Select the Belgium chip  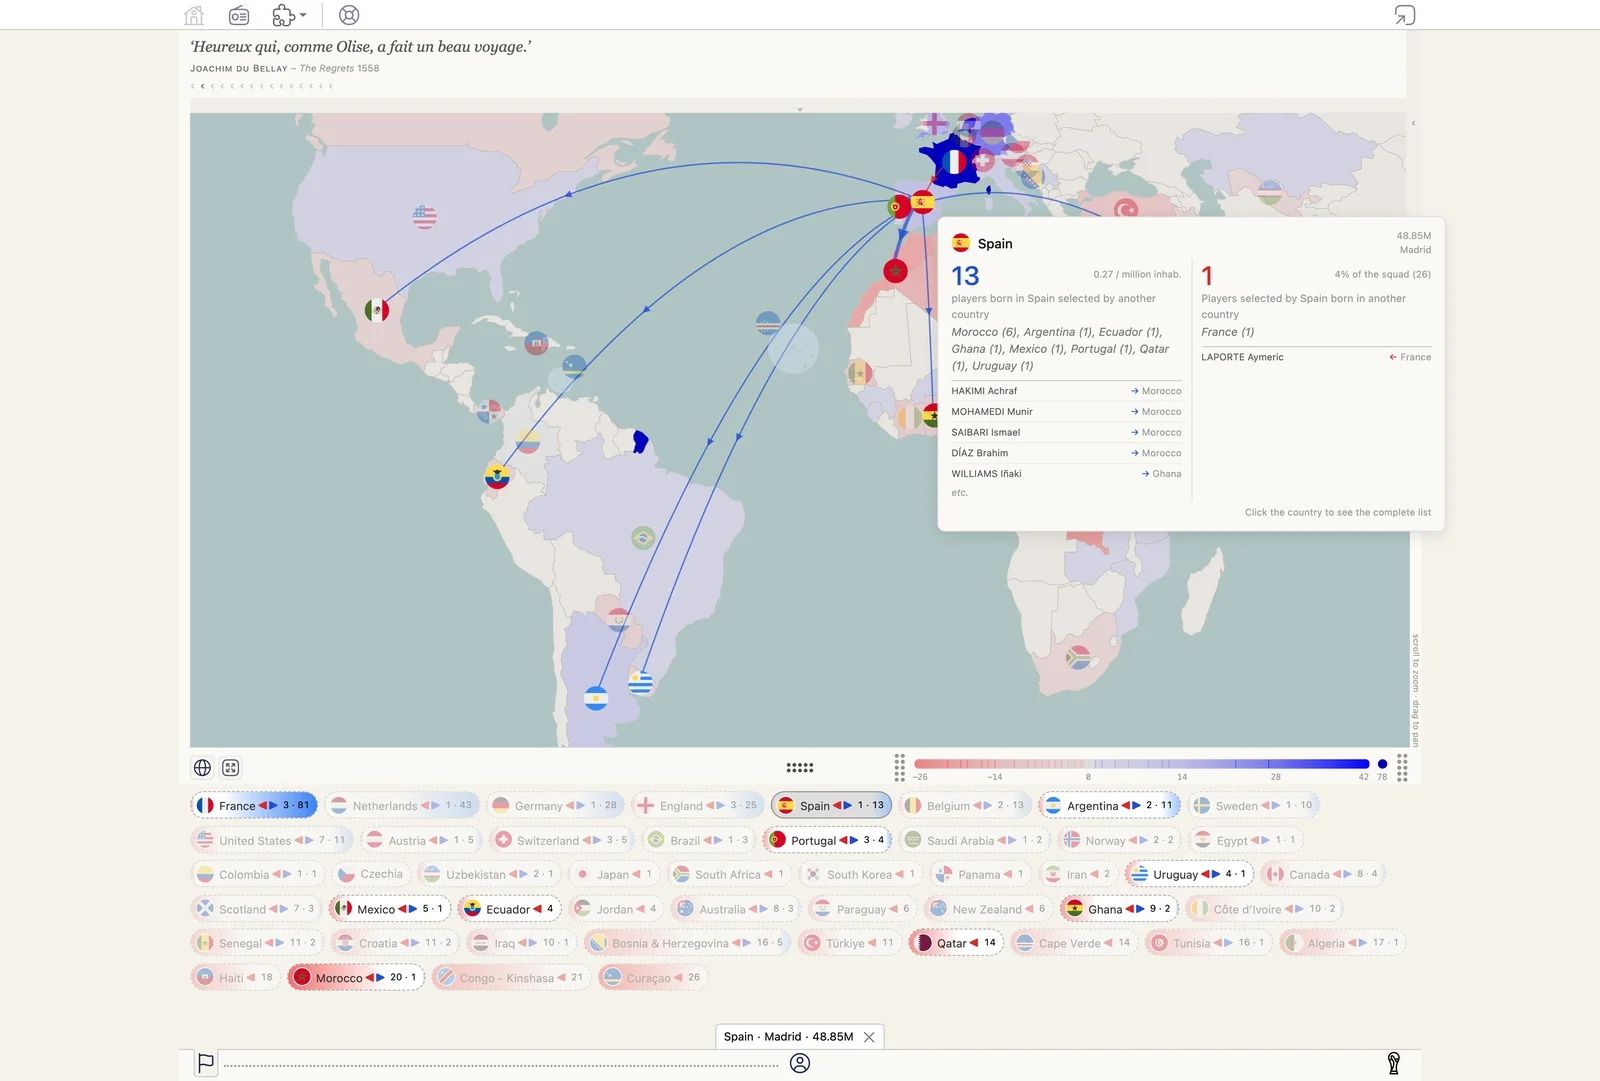(x=964, y=805)
